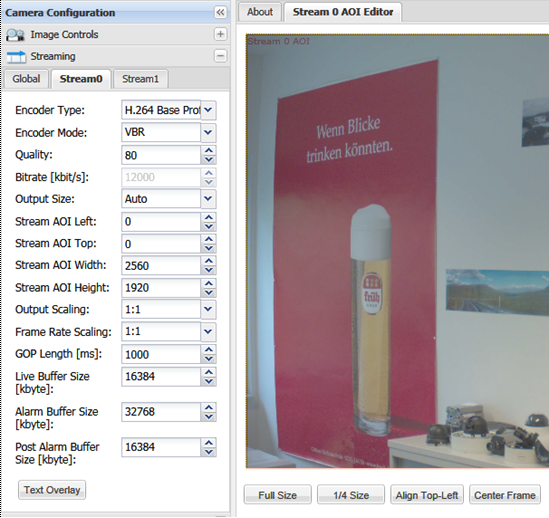Click the Stream 0 AOI preview image
The width and height of the screenshot is (549, 518).
[x=397, y=251]
